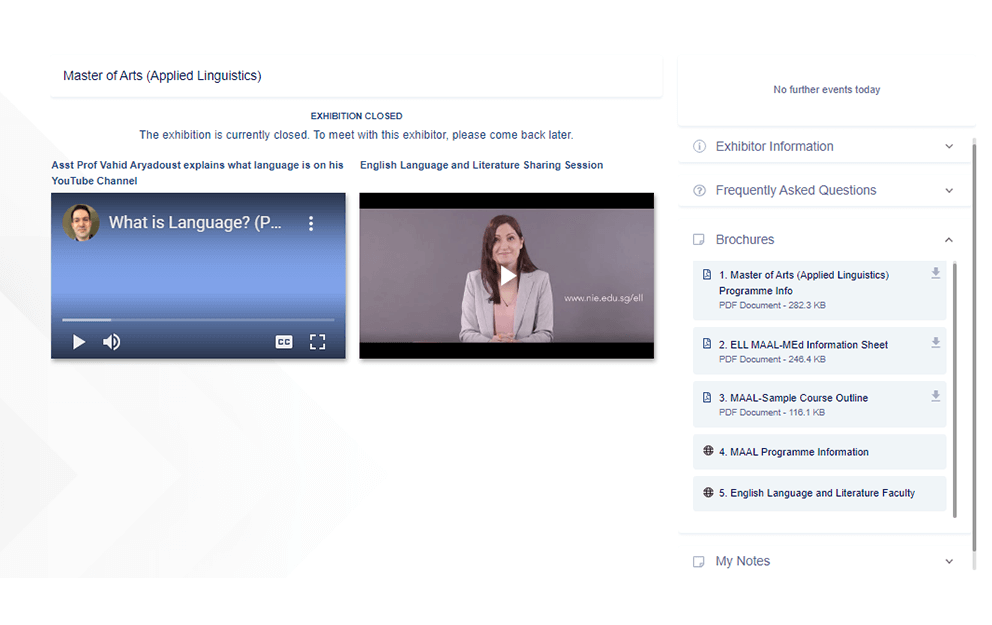The height and width of the screenshot is (625, 992).
Task: Click the English Language and Literature Sharing Session caption
Action: [x=481, y=165]
